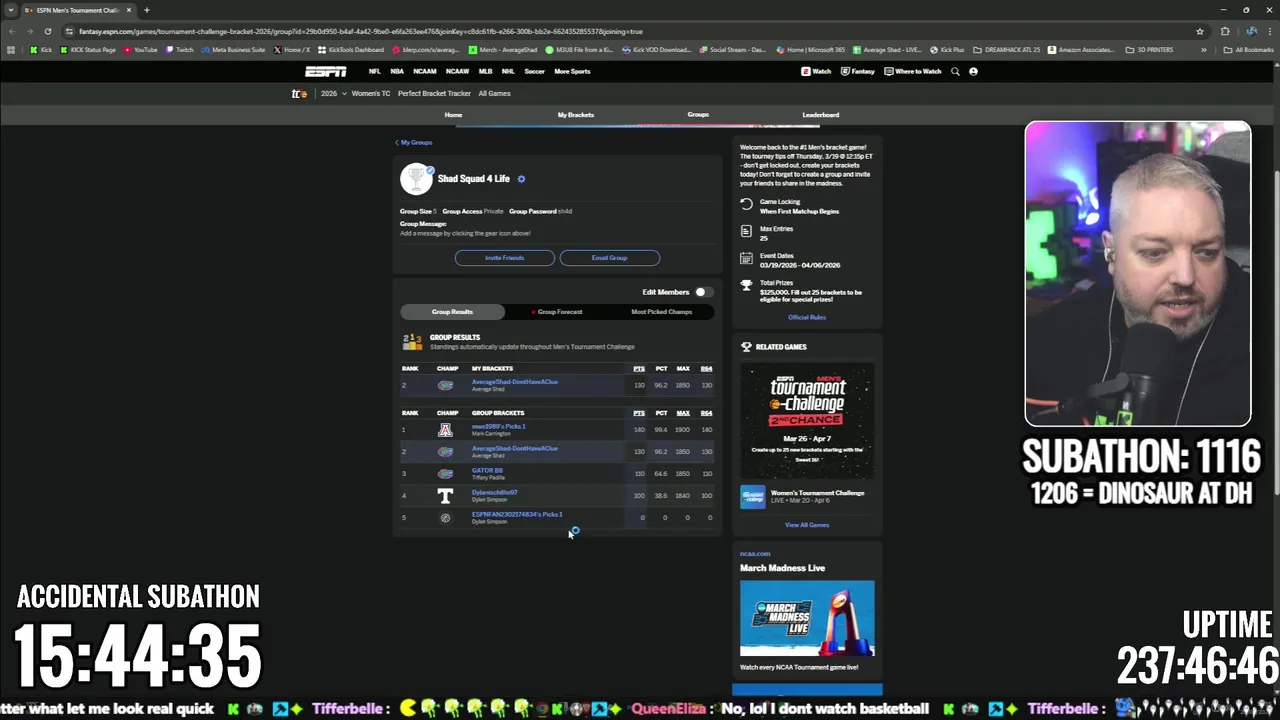Open the Official Rules link
The width and height of the screenshot is (1280, 720).
point(807,317)
